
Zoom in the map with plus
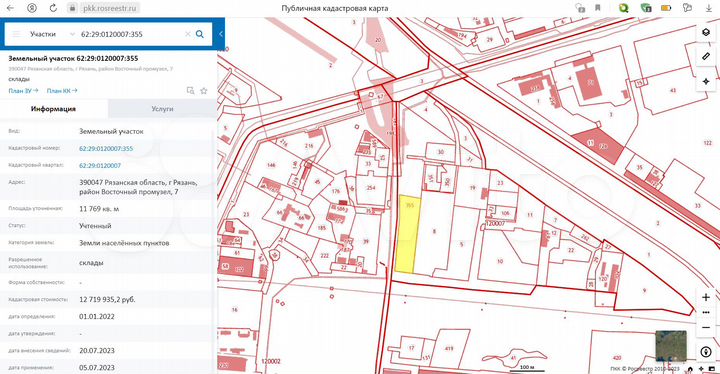(x=706, y=297)
